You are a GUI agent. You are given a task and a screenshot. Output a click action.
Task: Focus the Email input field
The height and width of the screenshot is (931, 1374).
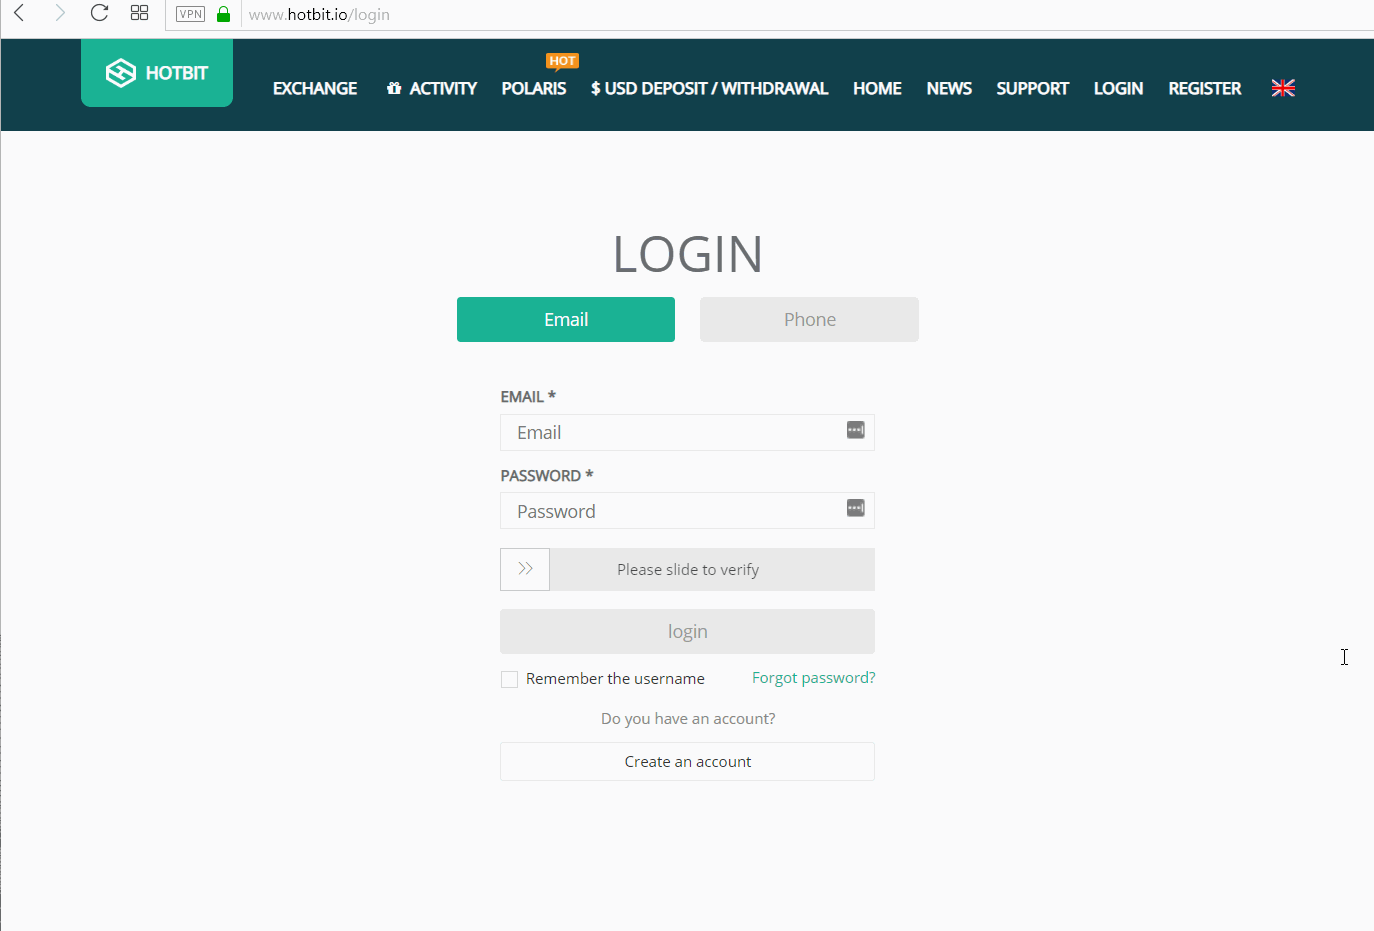coord(688,432)
